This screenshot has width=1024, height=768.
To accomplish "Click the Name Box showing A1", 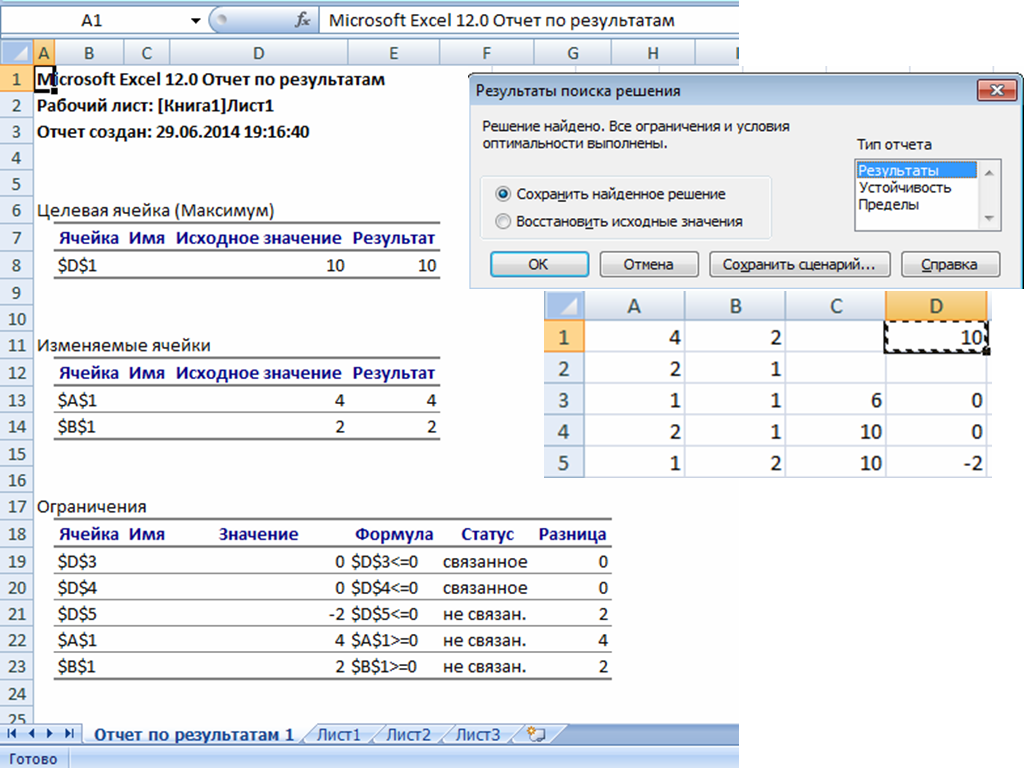I will [92, 21].
